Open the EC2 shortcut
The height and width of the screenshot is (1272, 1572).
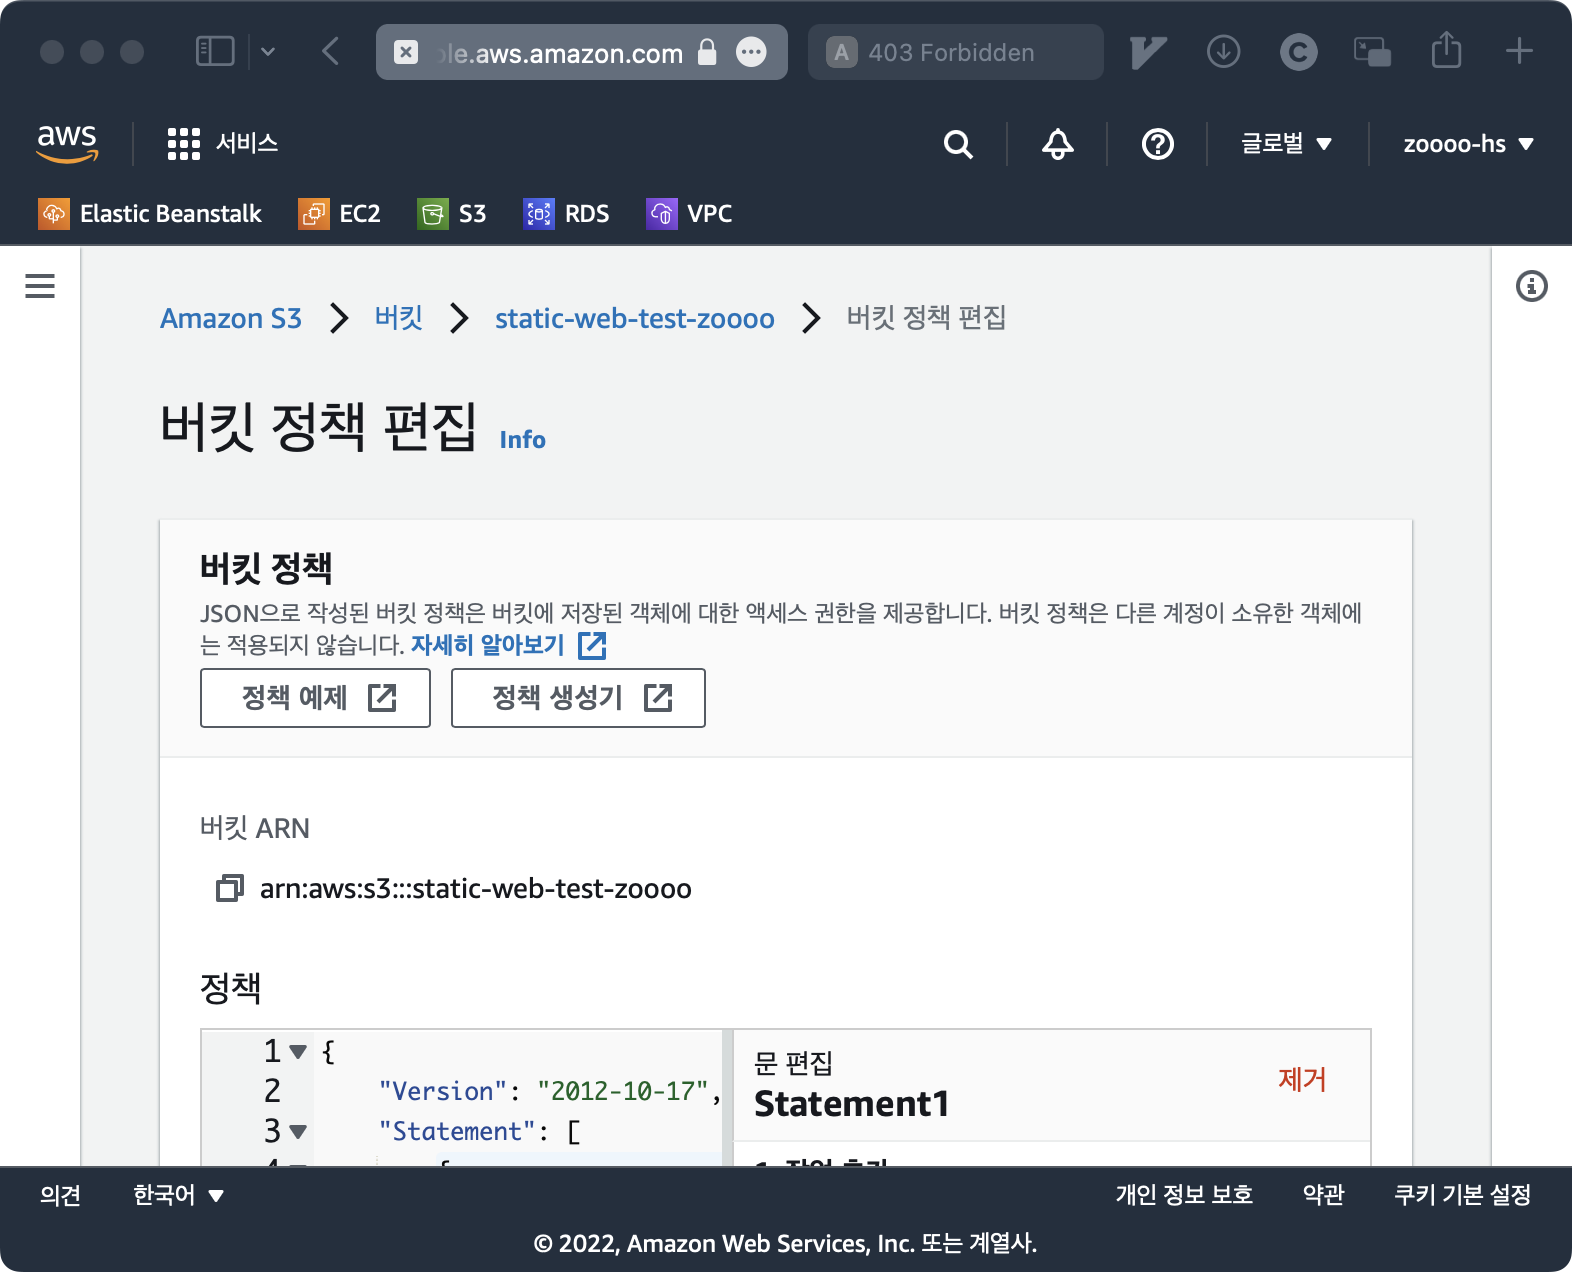(x=339, y=214)
